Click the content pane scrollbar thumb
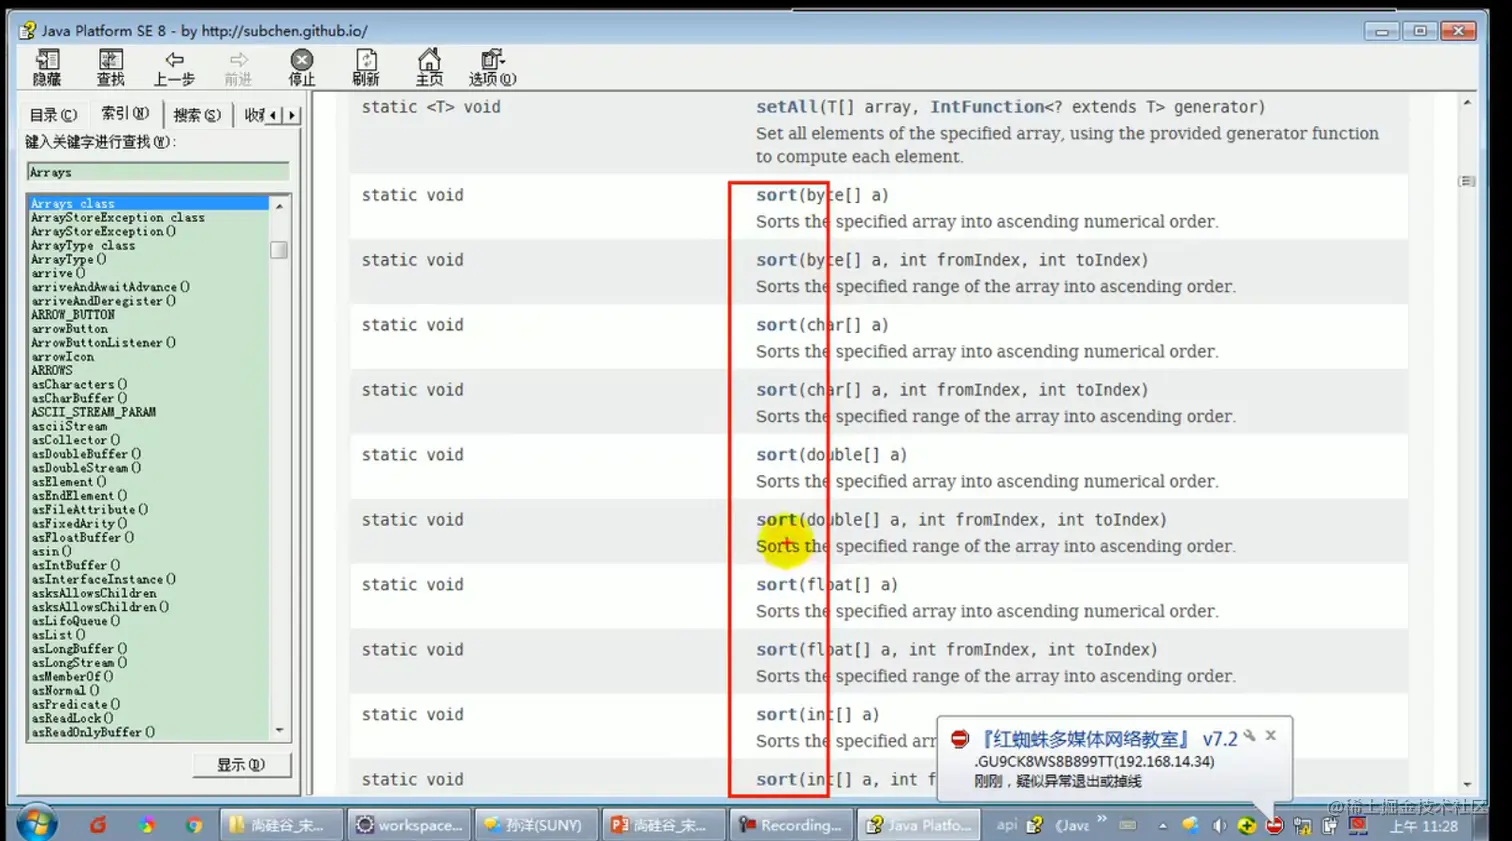Screen dimensions: 1512x841 1467,181
